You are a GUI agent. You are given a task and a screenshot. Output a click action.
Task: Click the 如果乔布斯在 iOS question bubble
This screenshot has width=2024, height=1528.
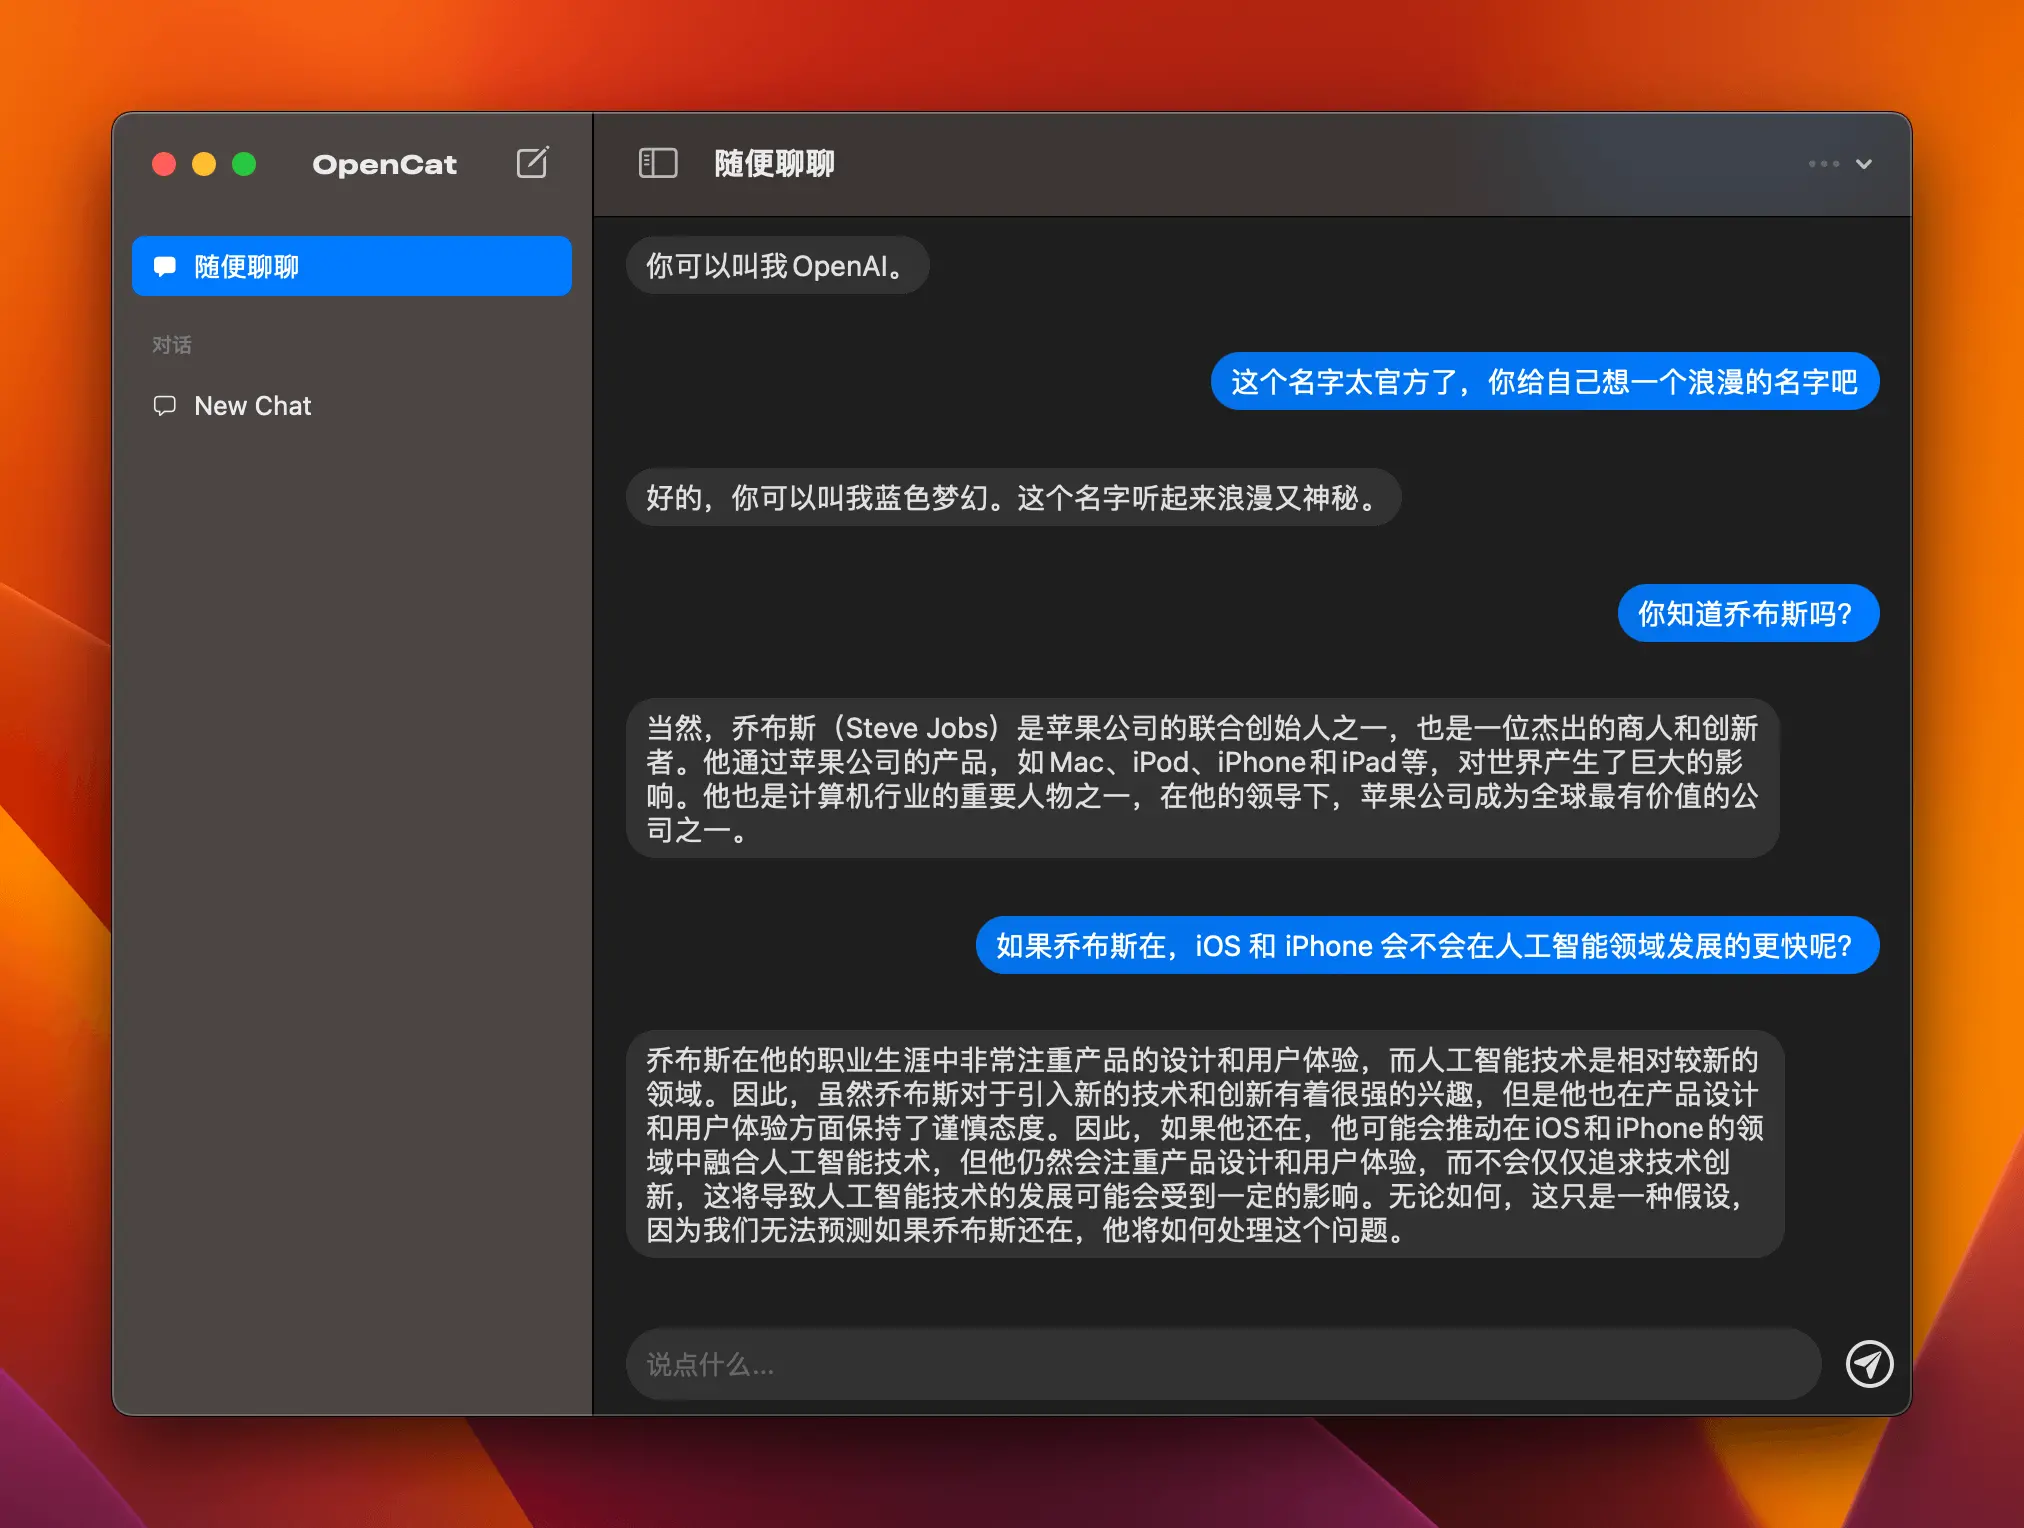point(1427,945)
